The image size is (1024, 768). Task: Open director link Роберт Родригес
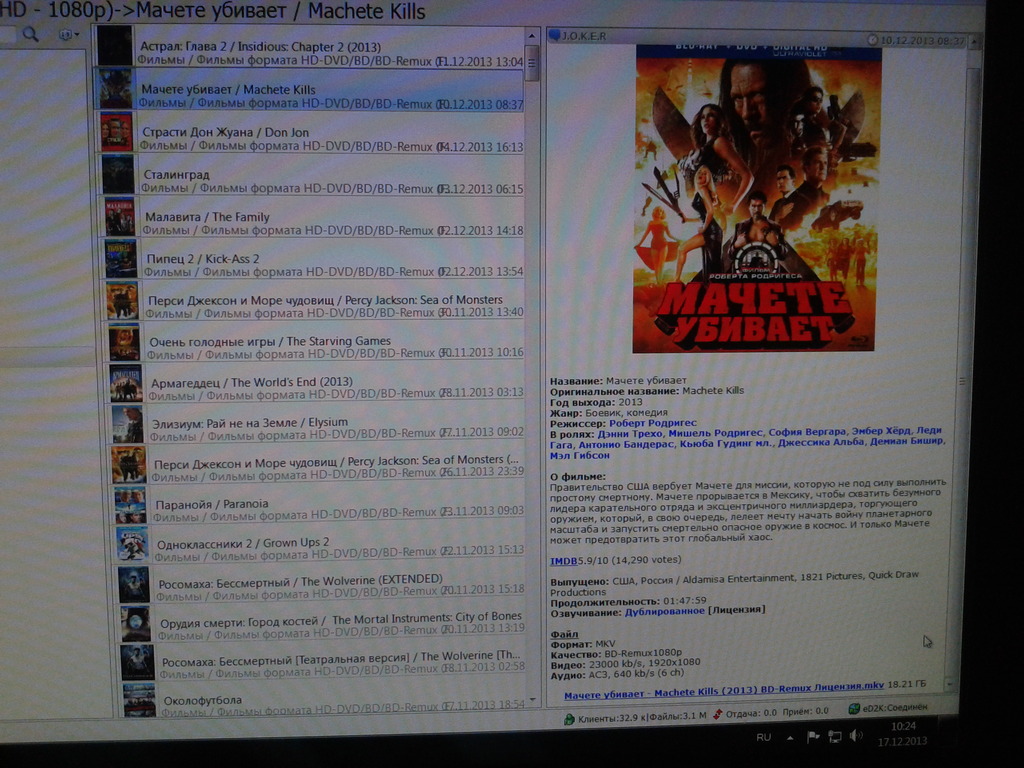(x=652, y=423)
